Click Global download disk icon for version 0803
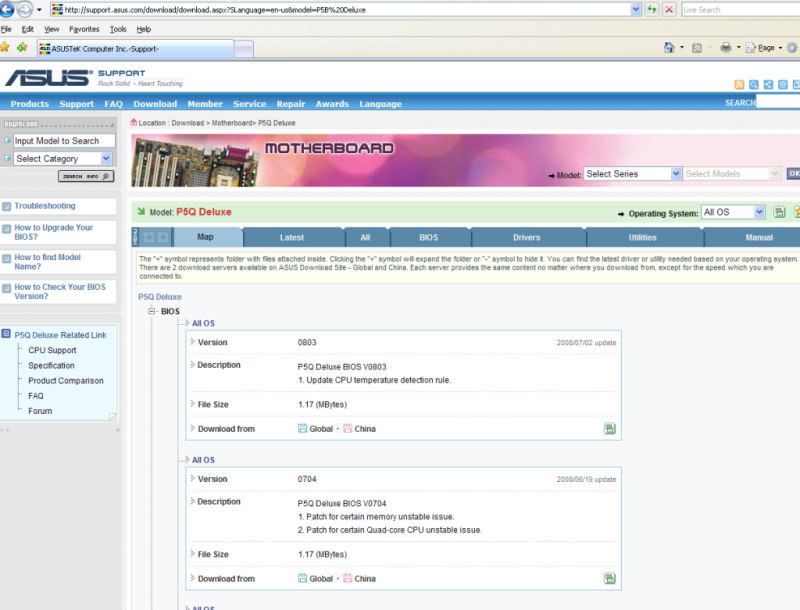 (x=303, y=429)
